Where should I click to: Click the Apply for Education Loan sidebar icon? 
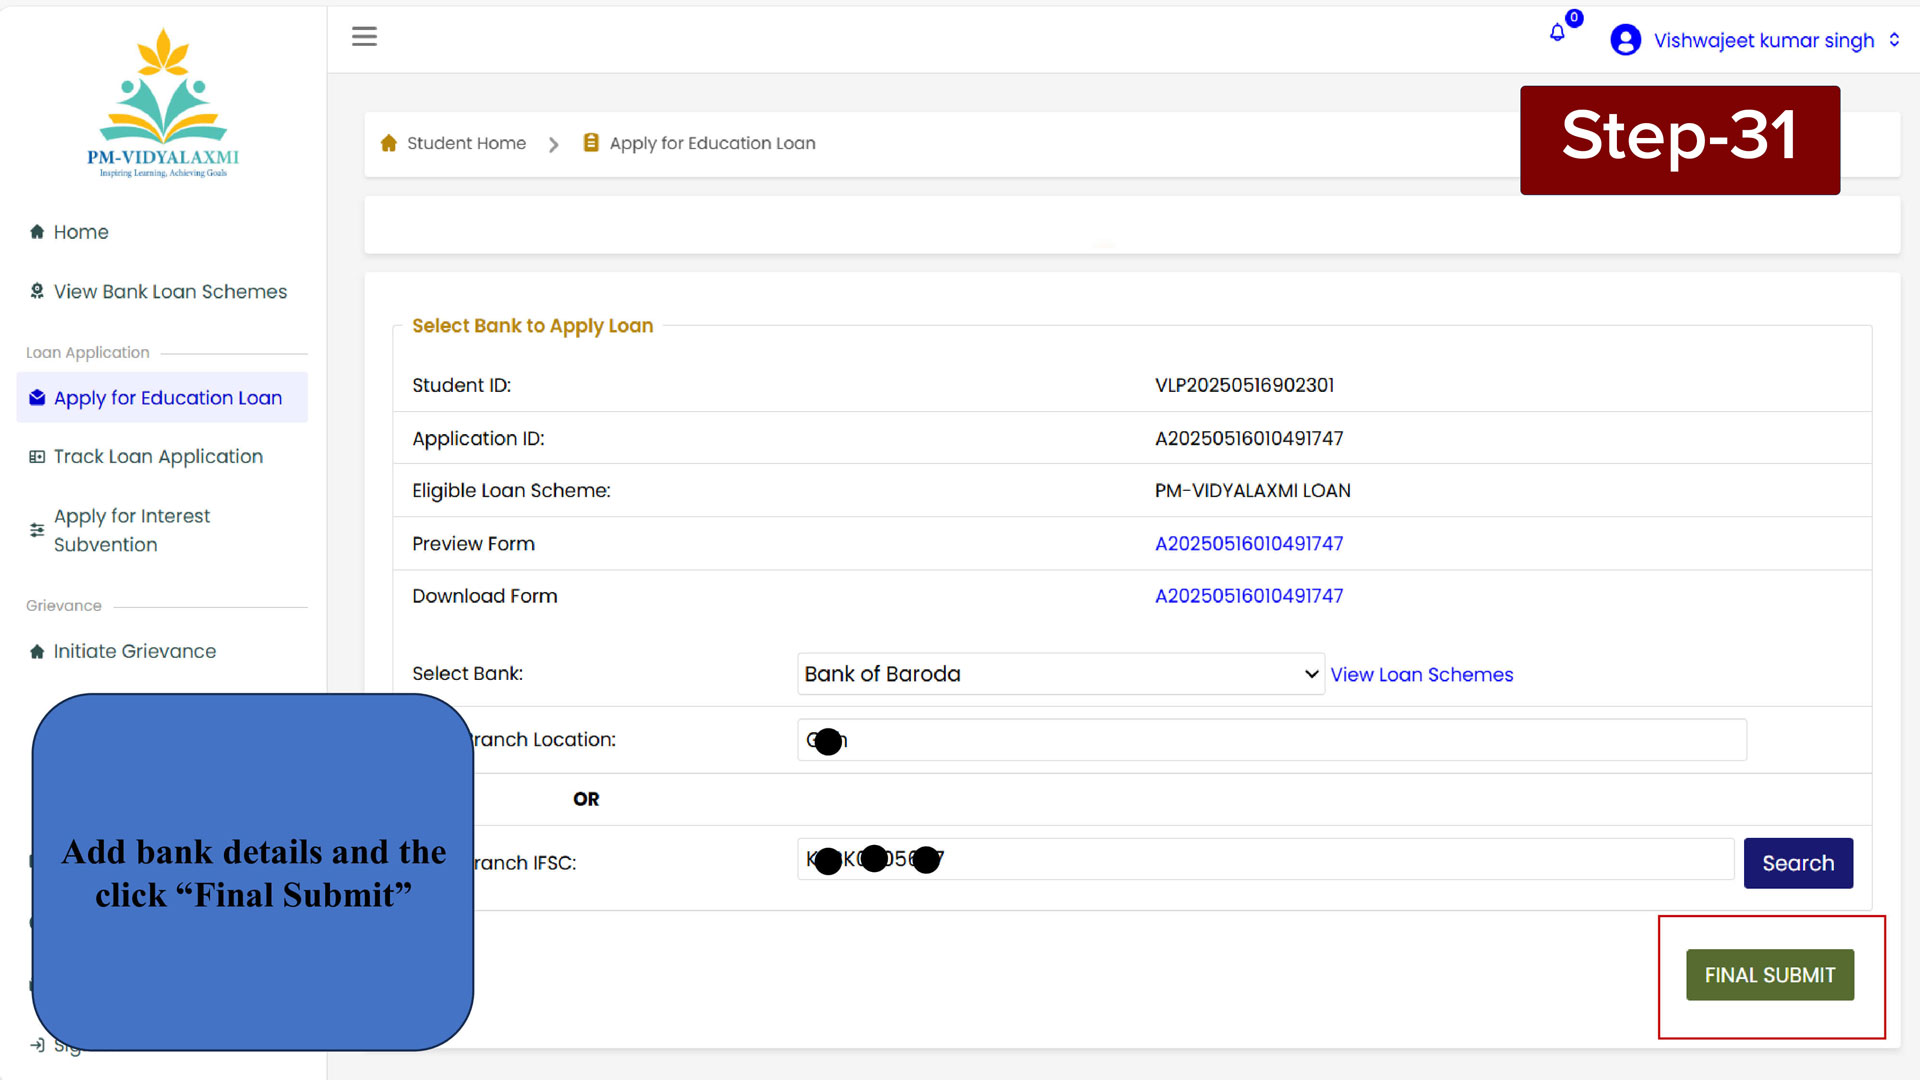[37, 398]
